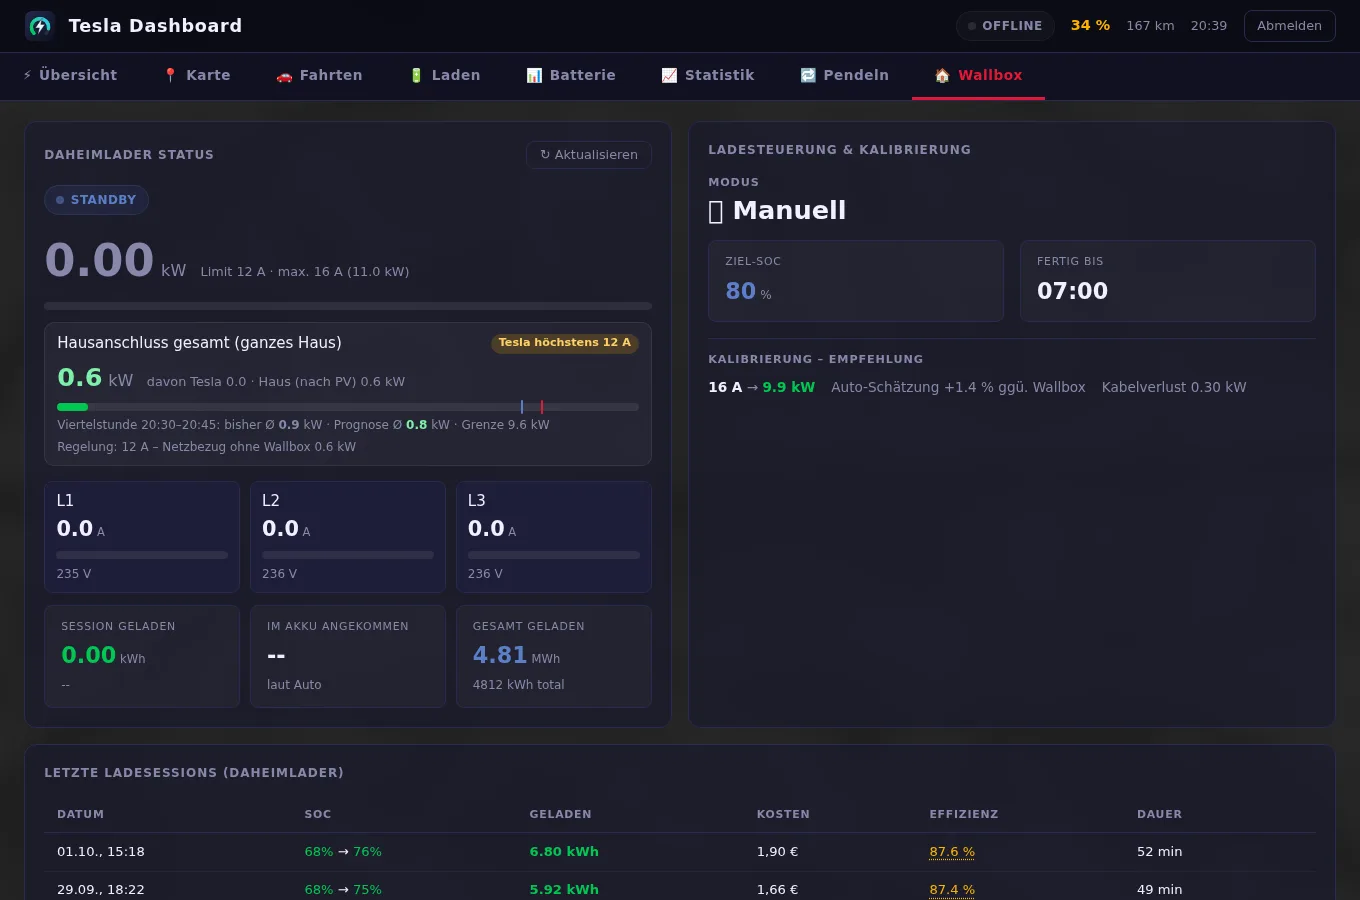The height and width of the screenshot is (900, 1360).
Task: Click the 34 % battery level in header
Action: pos(1091,26)
